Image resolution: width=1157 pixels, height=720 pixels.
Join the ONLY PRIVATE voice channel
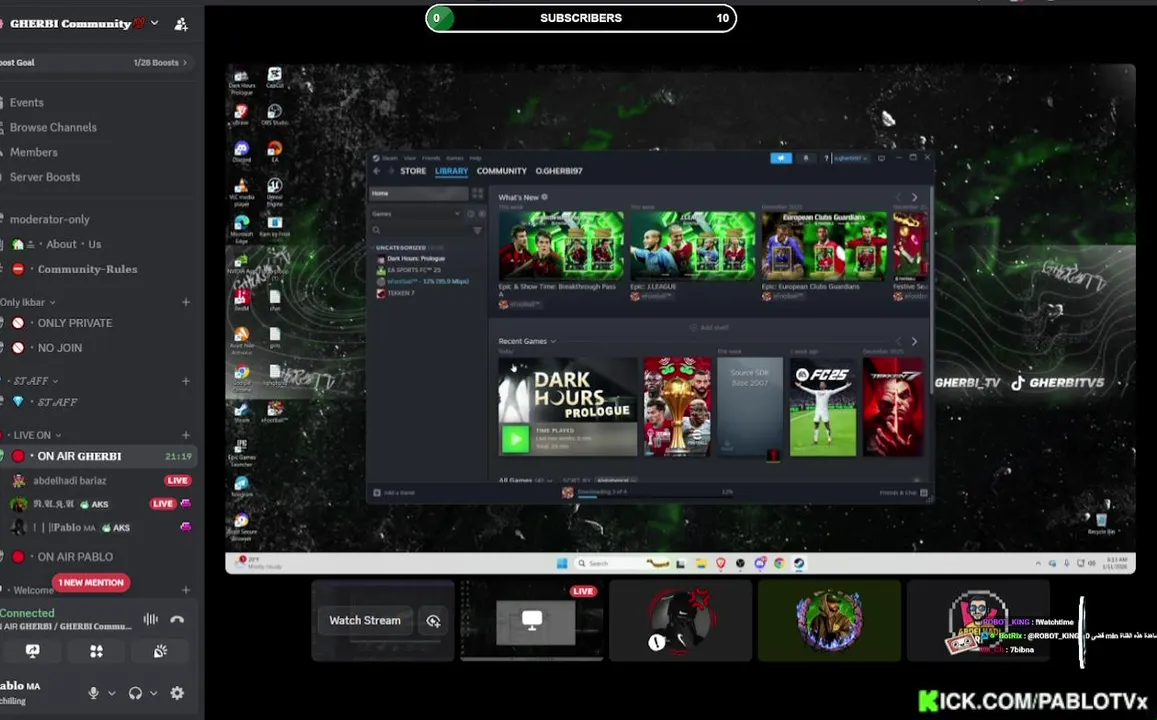tap(75, 323)
